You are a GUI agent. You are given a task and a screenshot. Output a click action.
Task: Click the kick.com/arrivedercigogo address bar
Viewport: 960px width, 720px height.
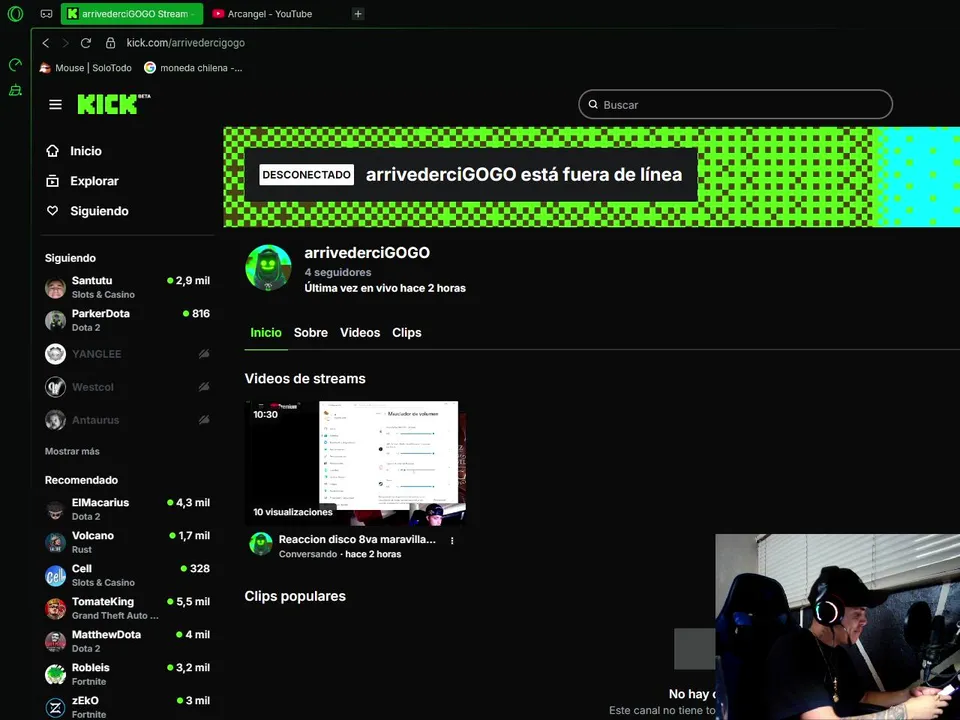(x=186, y=43)
